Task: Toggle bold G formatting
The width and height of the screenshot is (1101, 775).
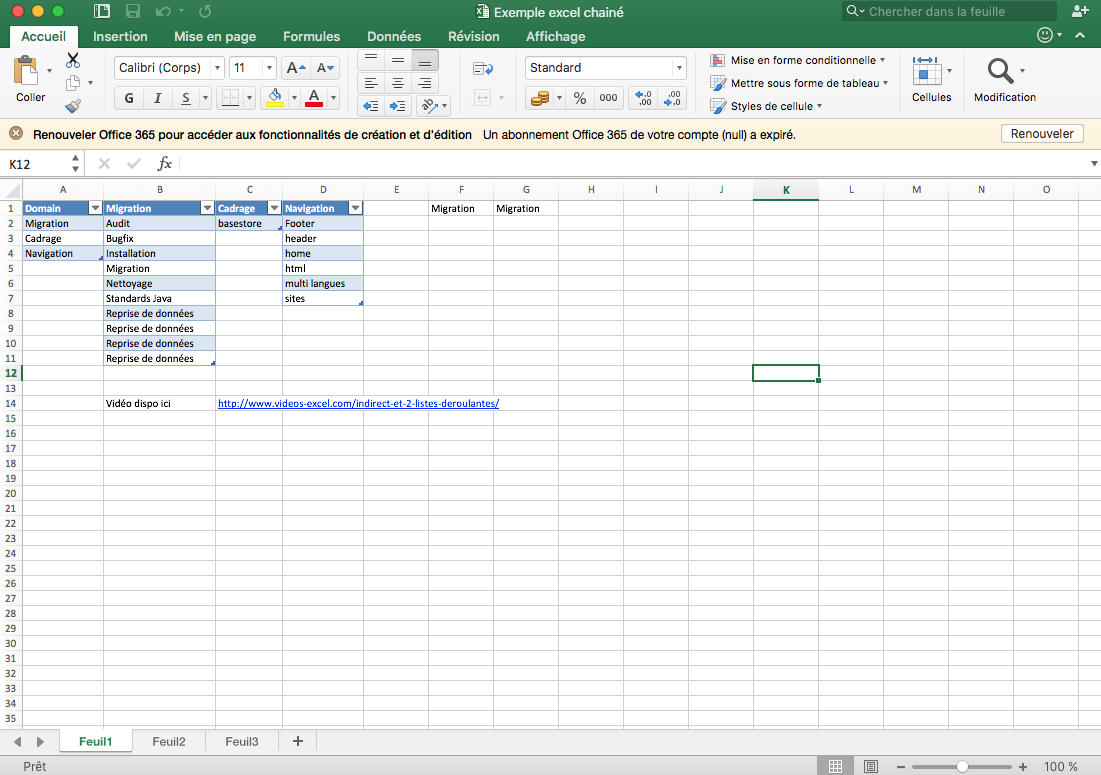Action: pyautogui.click(x=128, y=98)
